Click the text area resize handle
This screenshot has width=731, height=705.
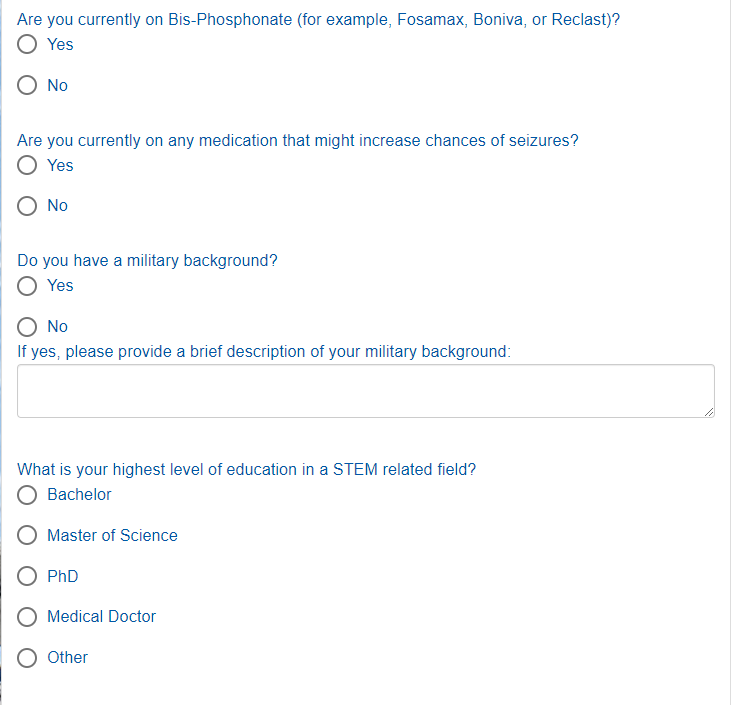[709, 411]
